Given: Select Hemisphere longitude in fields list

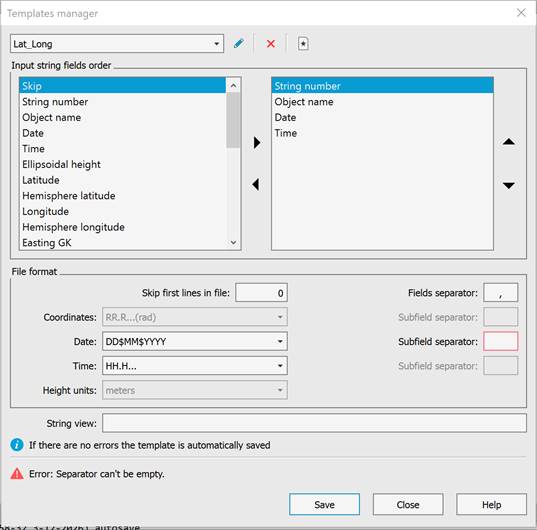Looking at the screenshot, I should coord(123,227).
